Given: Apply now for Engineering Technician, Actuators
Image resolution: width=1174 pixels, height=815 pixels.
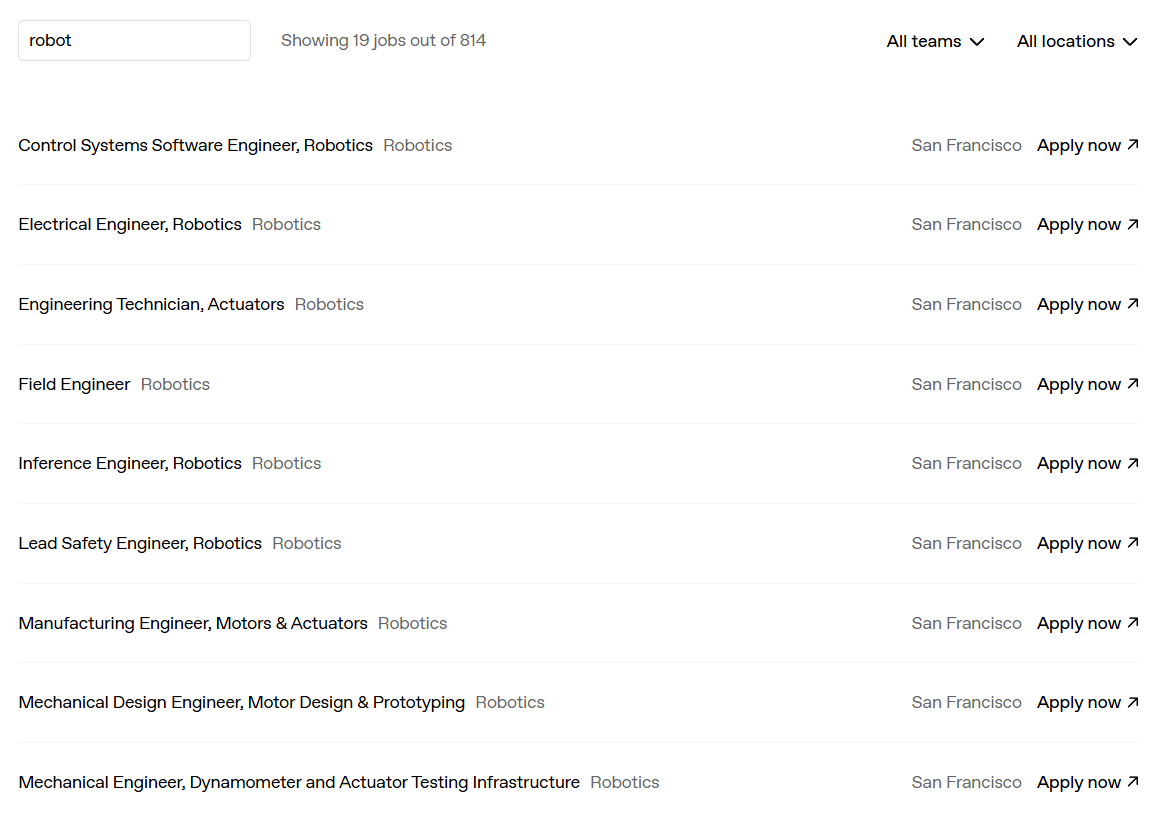Looking at the screenshot, I should (1088, 305).
